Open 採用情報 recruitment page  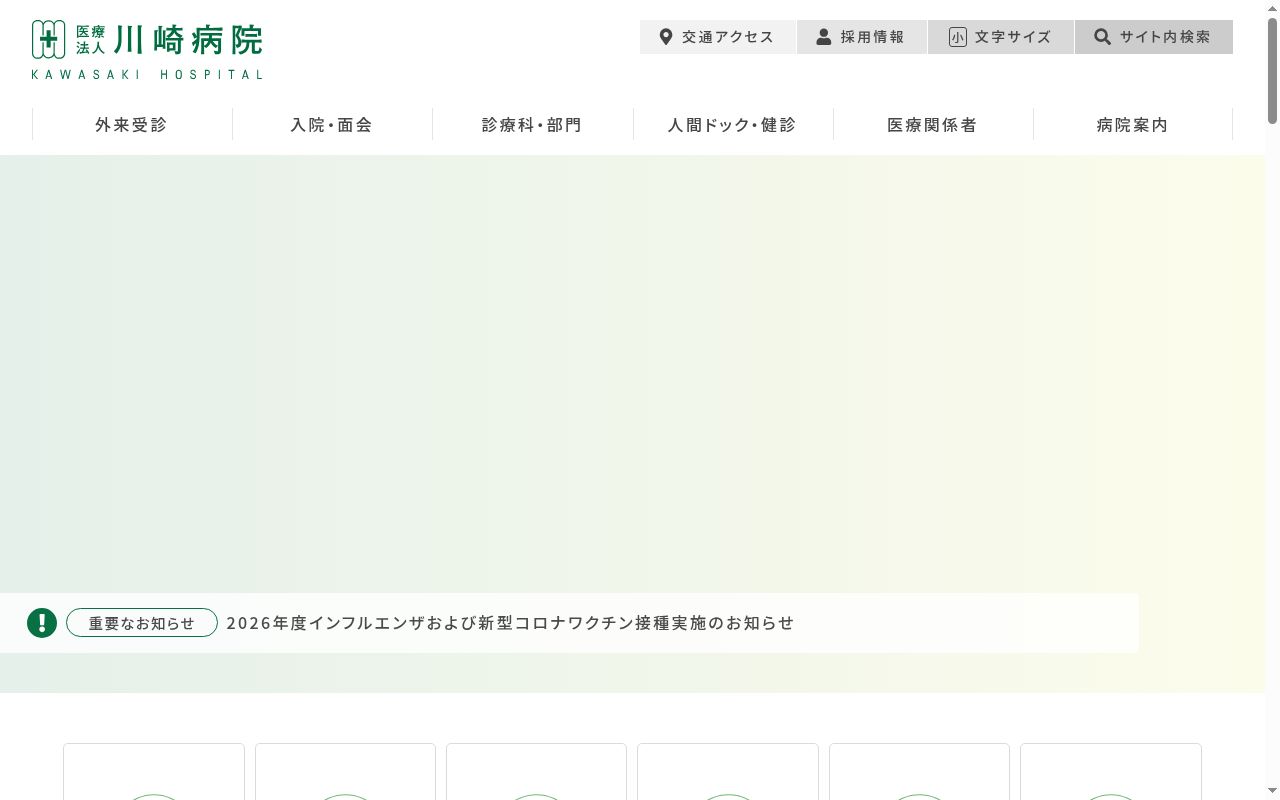coord(862,37)
